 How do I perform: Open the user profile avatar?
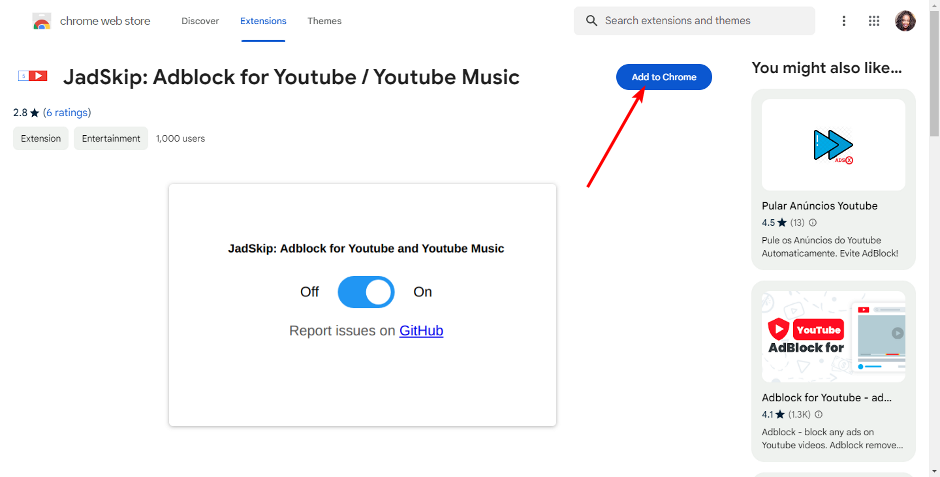click(905, 21)
